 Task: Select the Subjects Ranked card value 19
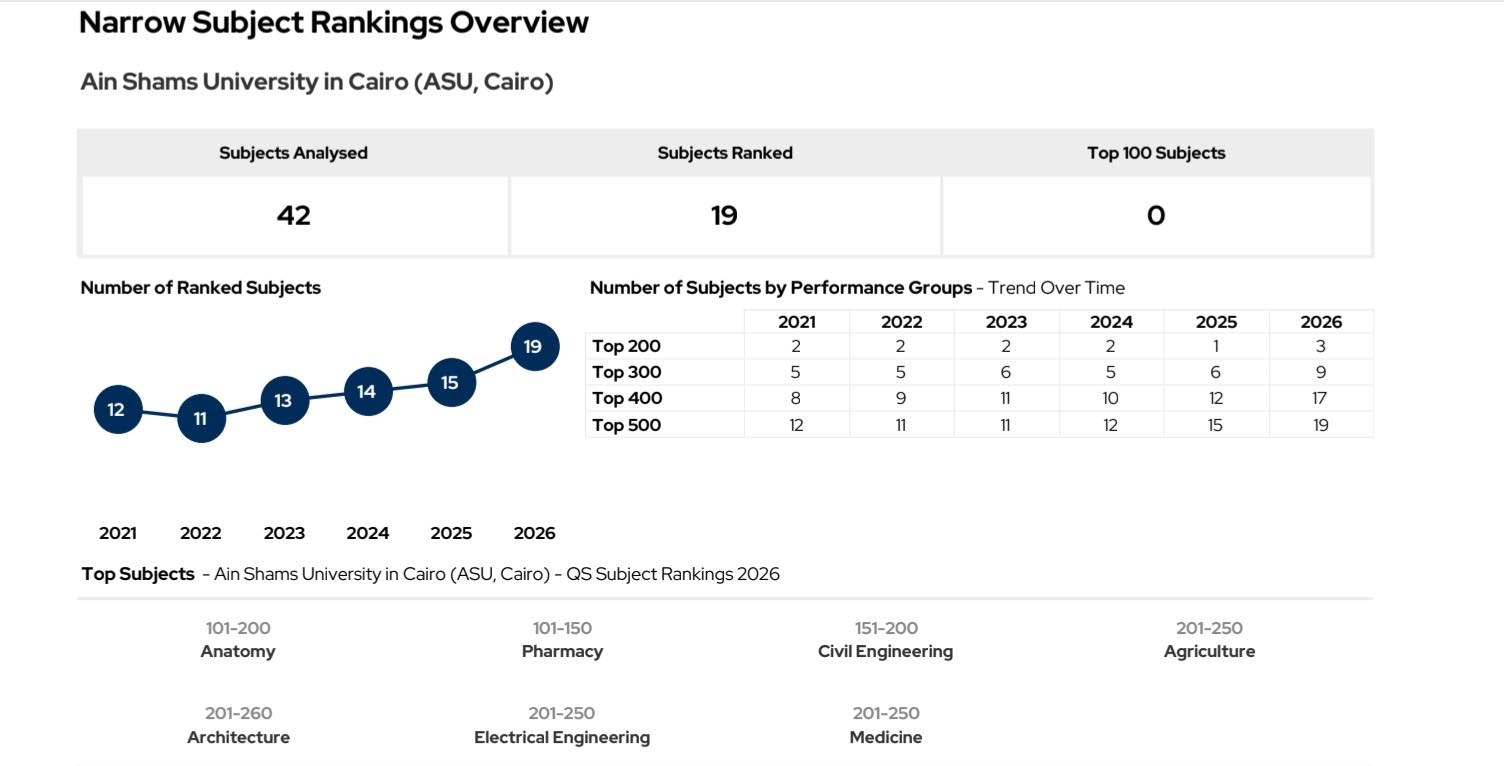tap(725, 216)
